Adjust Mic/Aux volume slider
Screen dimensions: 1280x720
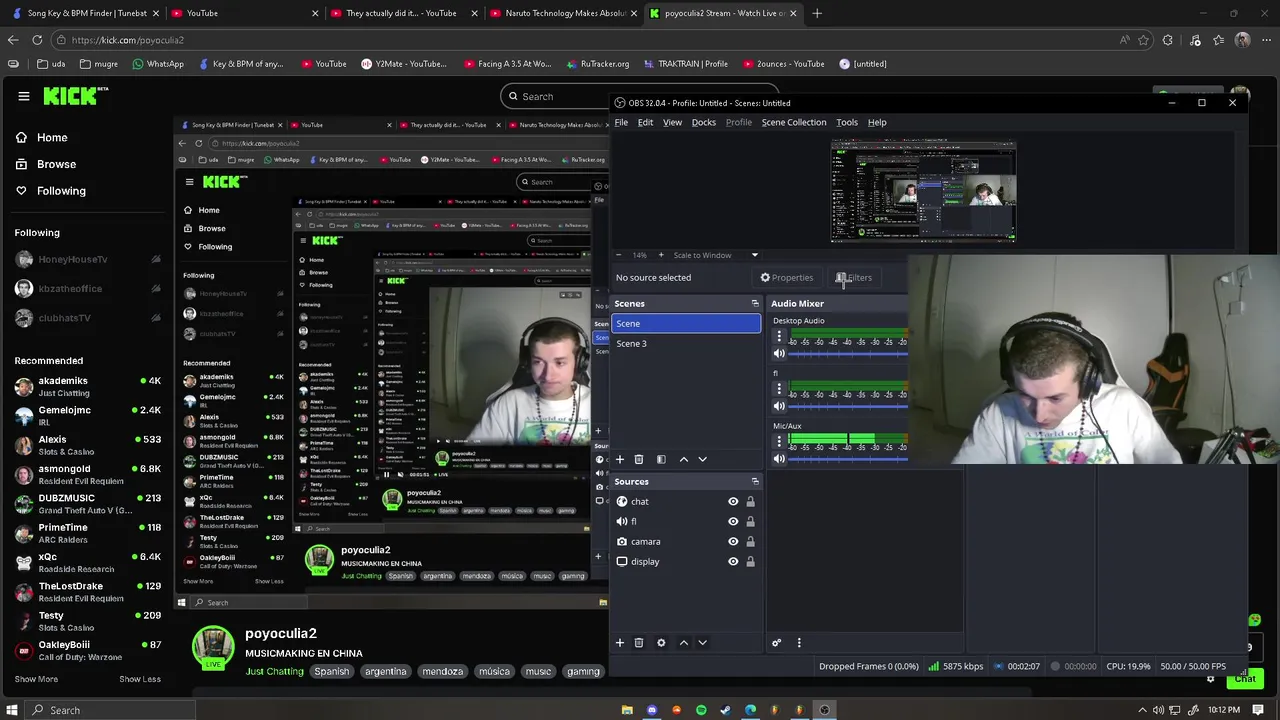click(x=848, y=458)
